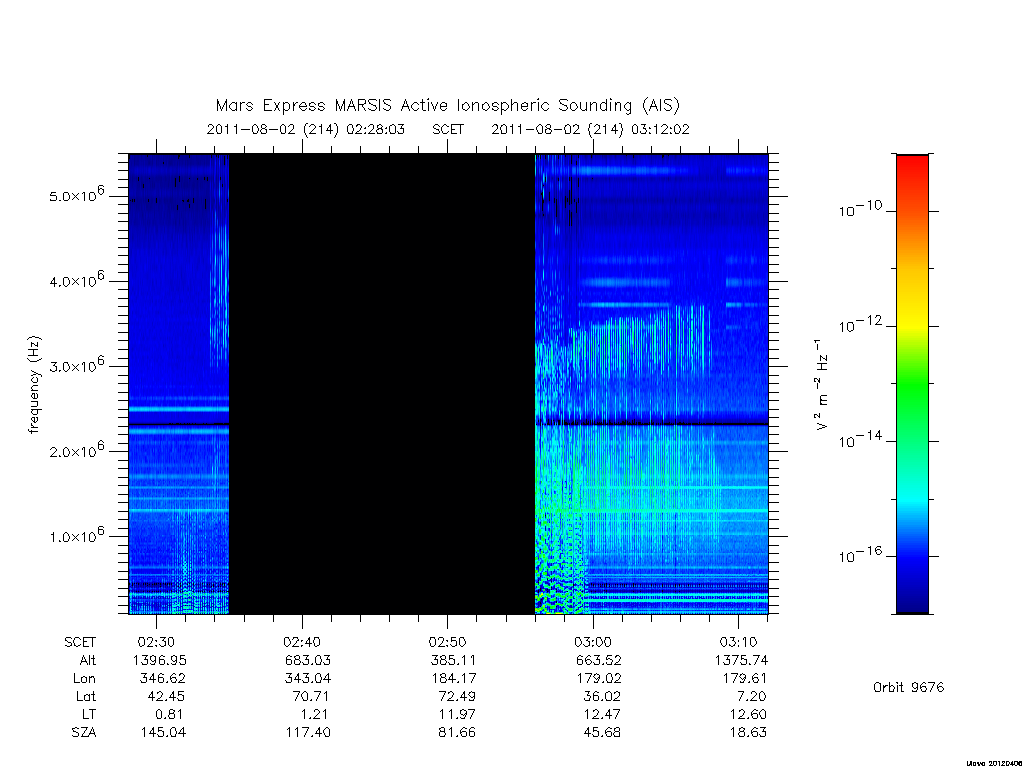
Task: Click the plot title 'Mars Express MARSIS Active Ionospheric Sounding (AIS)'
Action: [x=448, y=105]
